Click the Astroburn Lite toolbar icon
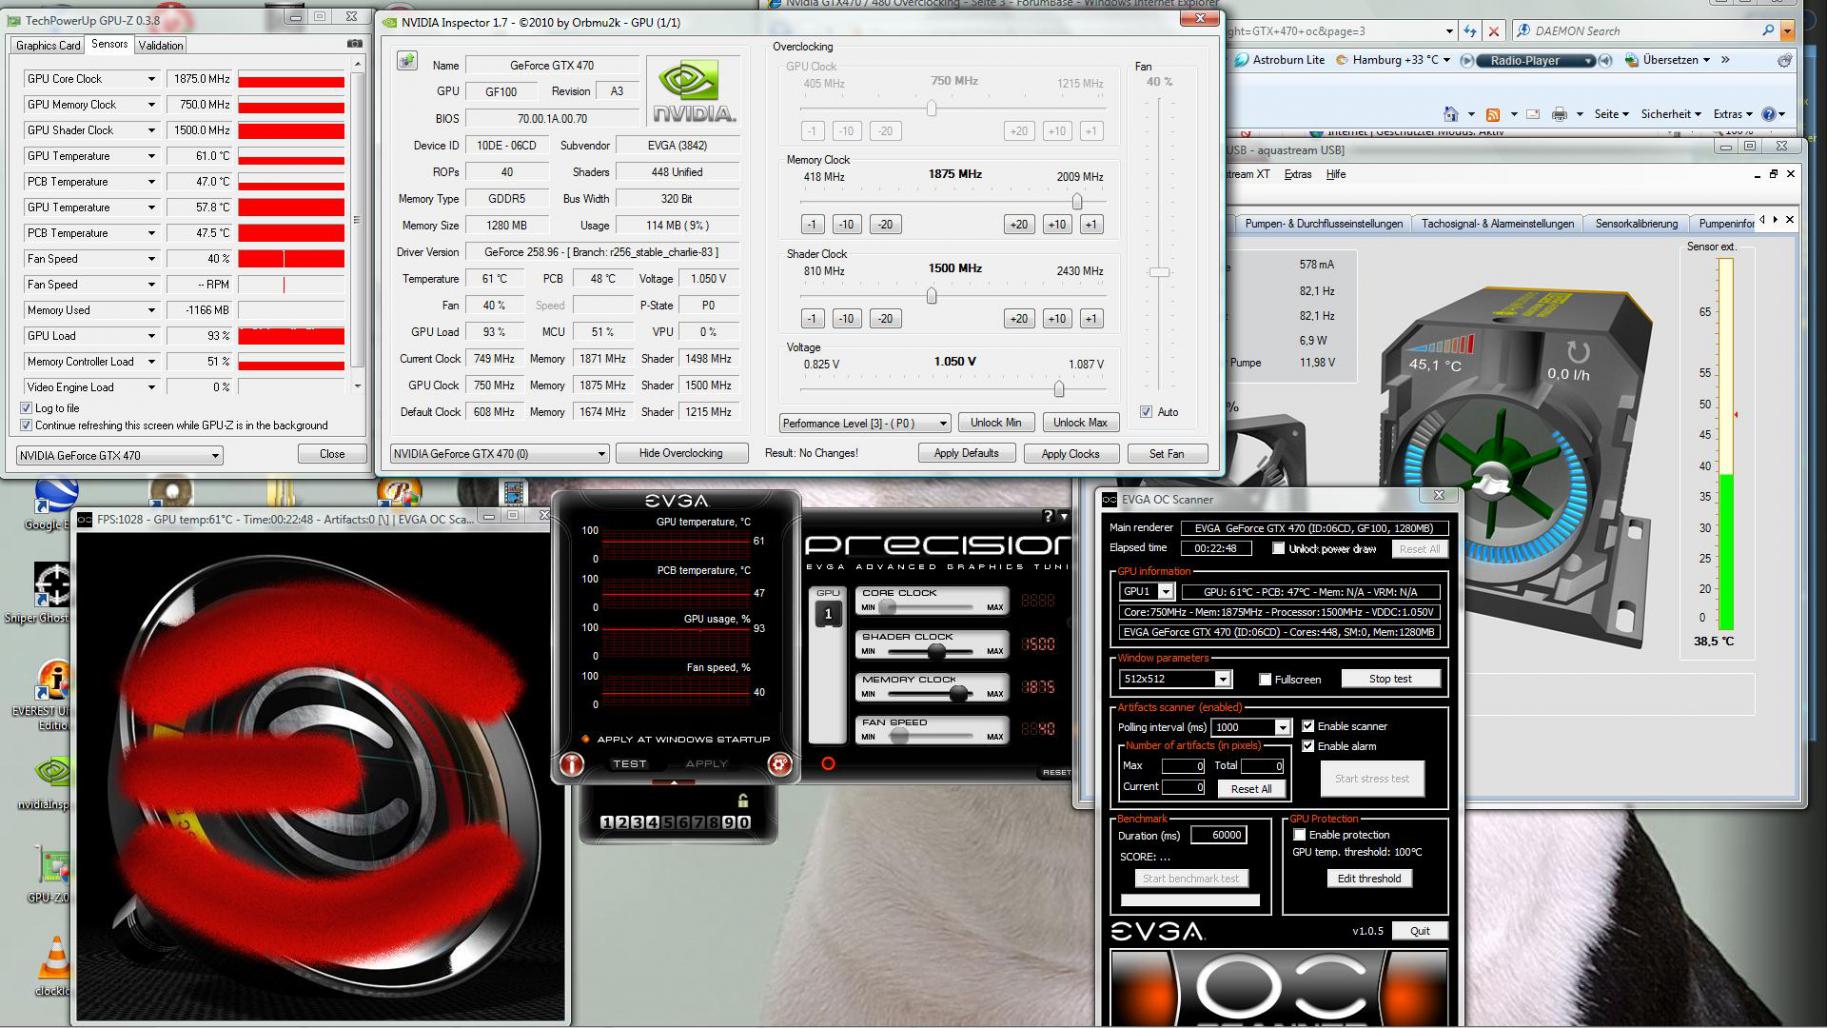 tap(1242, 60)
